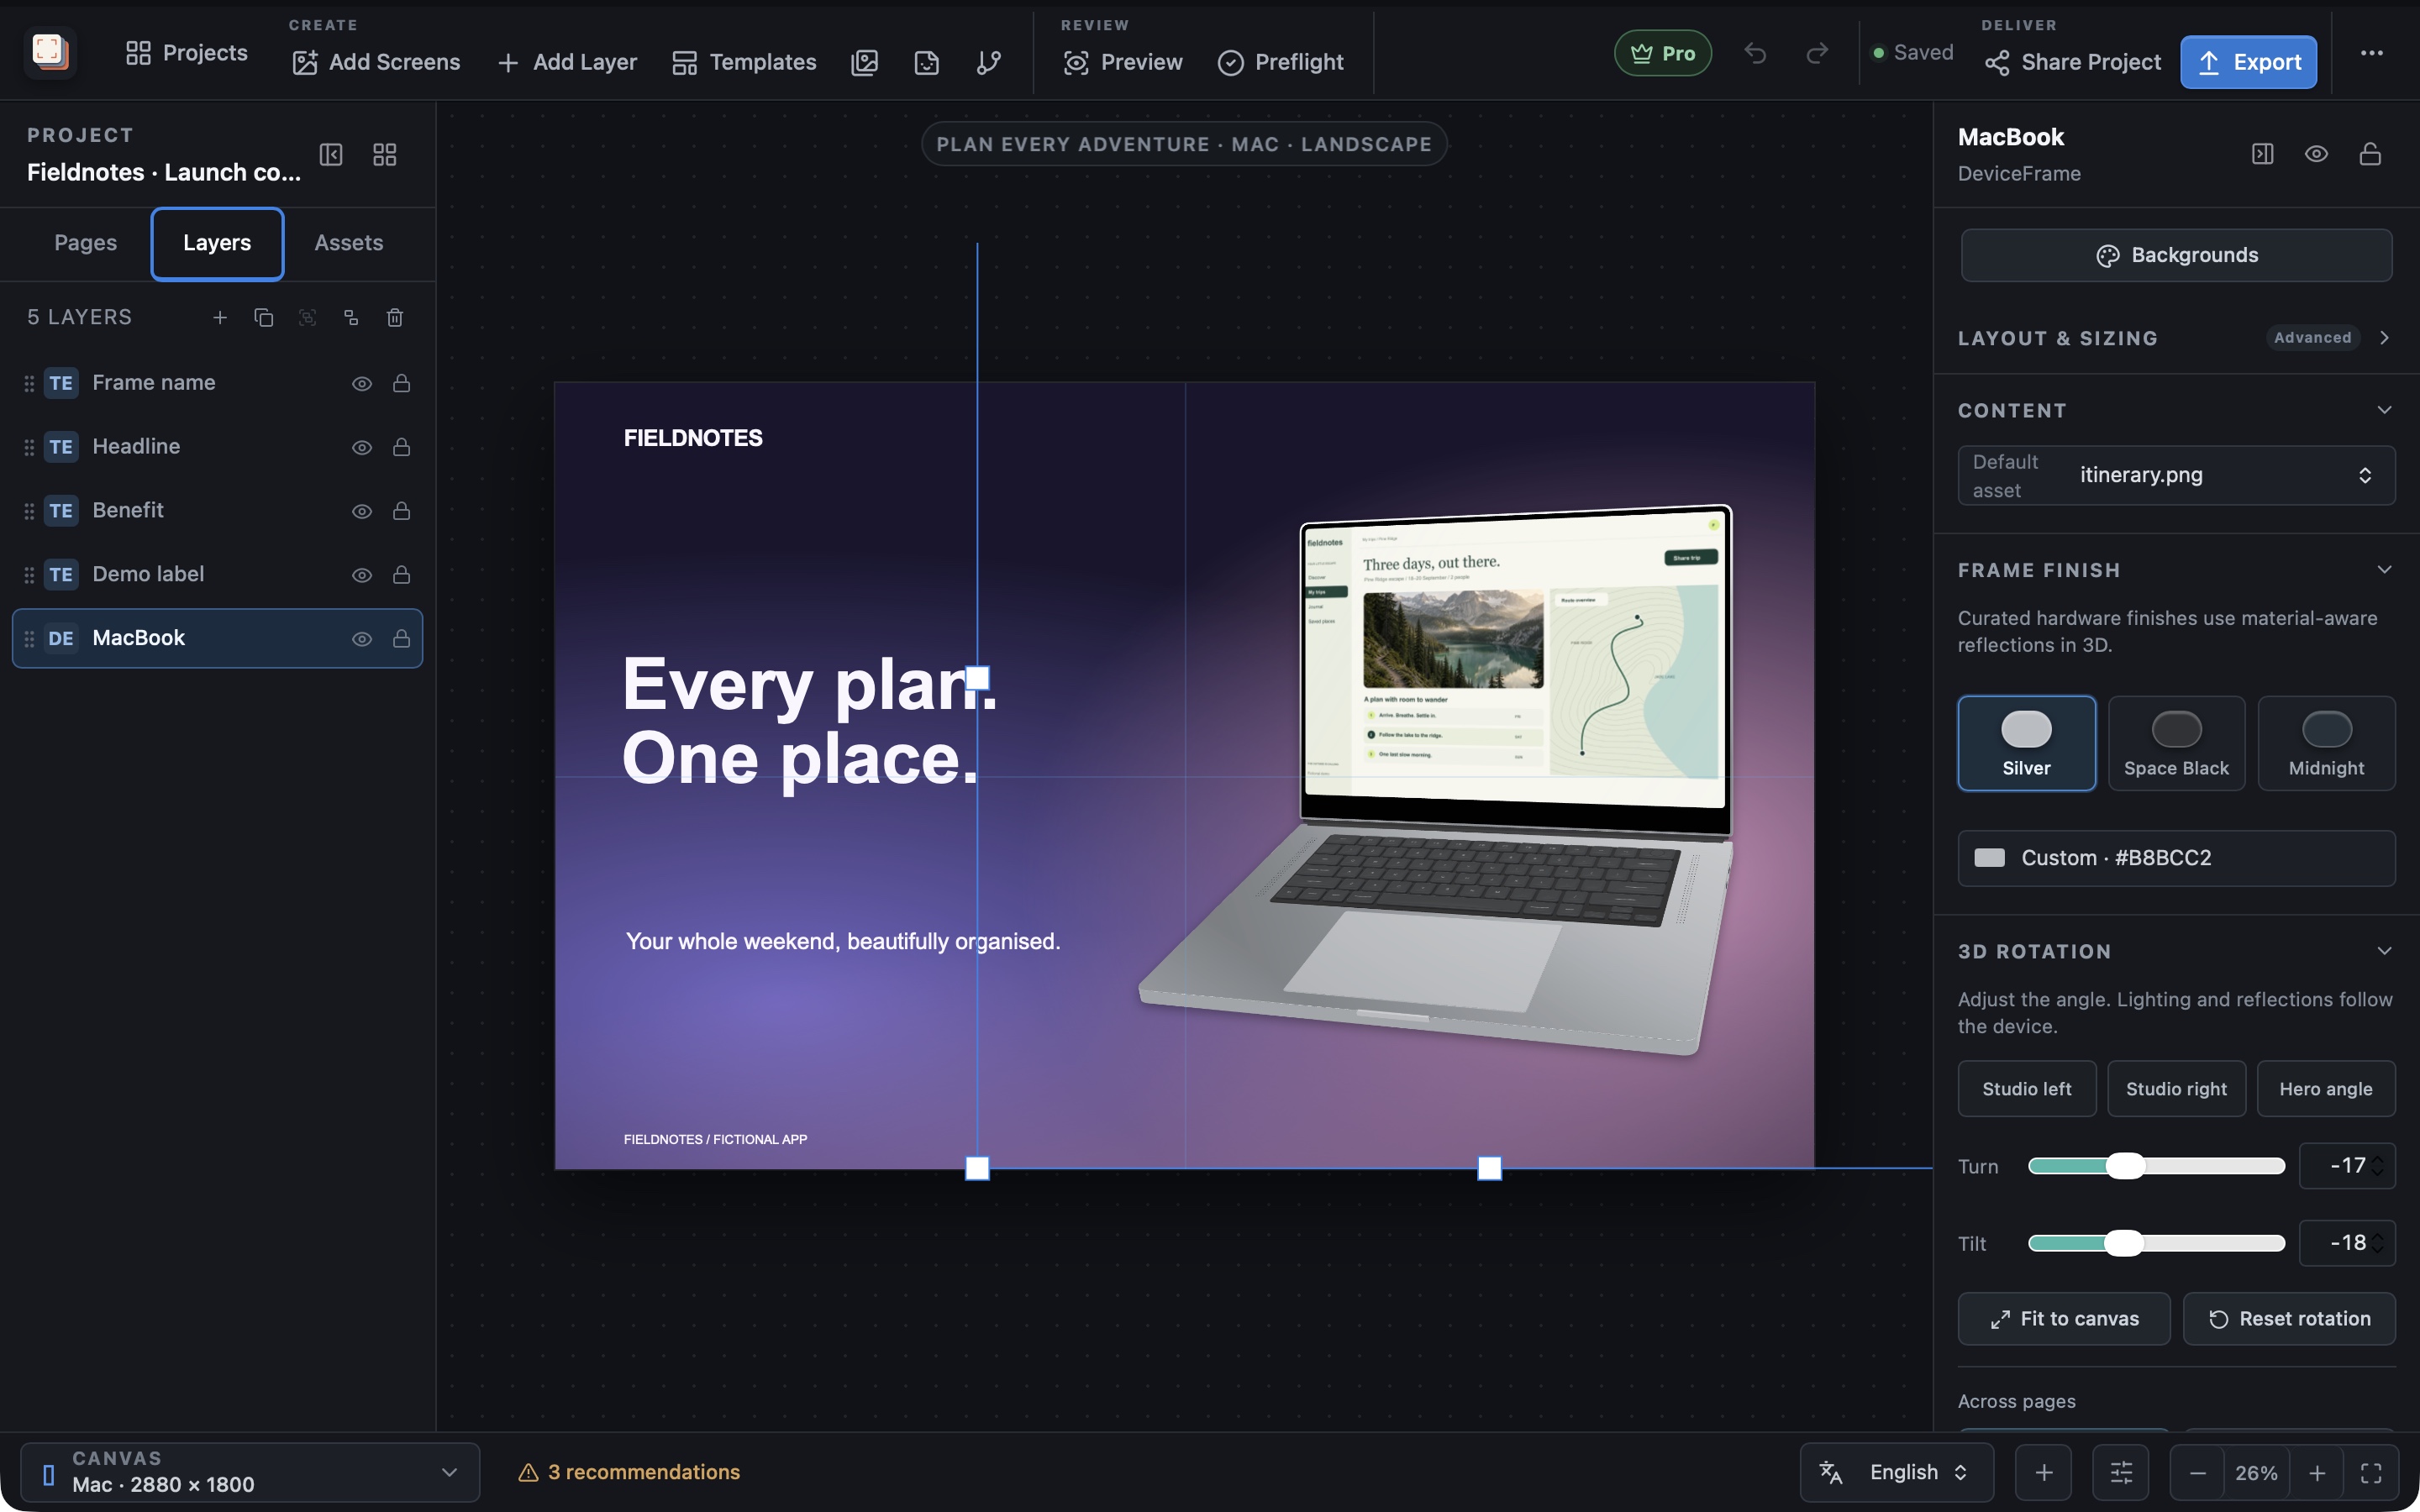2420x1512 pixels.
Task: Open Preflight review
Action: click(x=1281, y=62)
